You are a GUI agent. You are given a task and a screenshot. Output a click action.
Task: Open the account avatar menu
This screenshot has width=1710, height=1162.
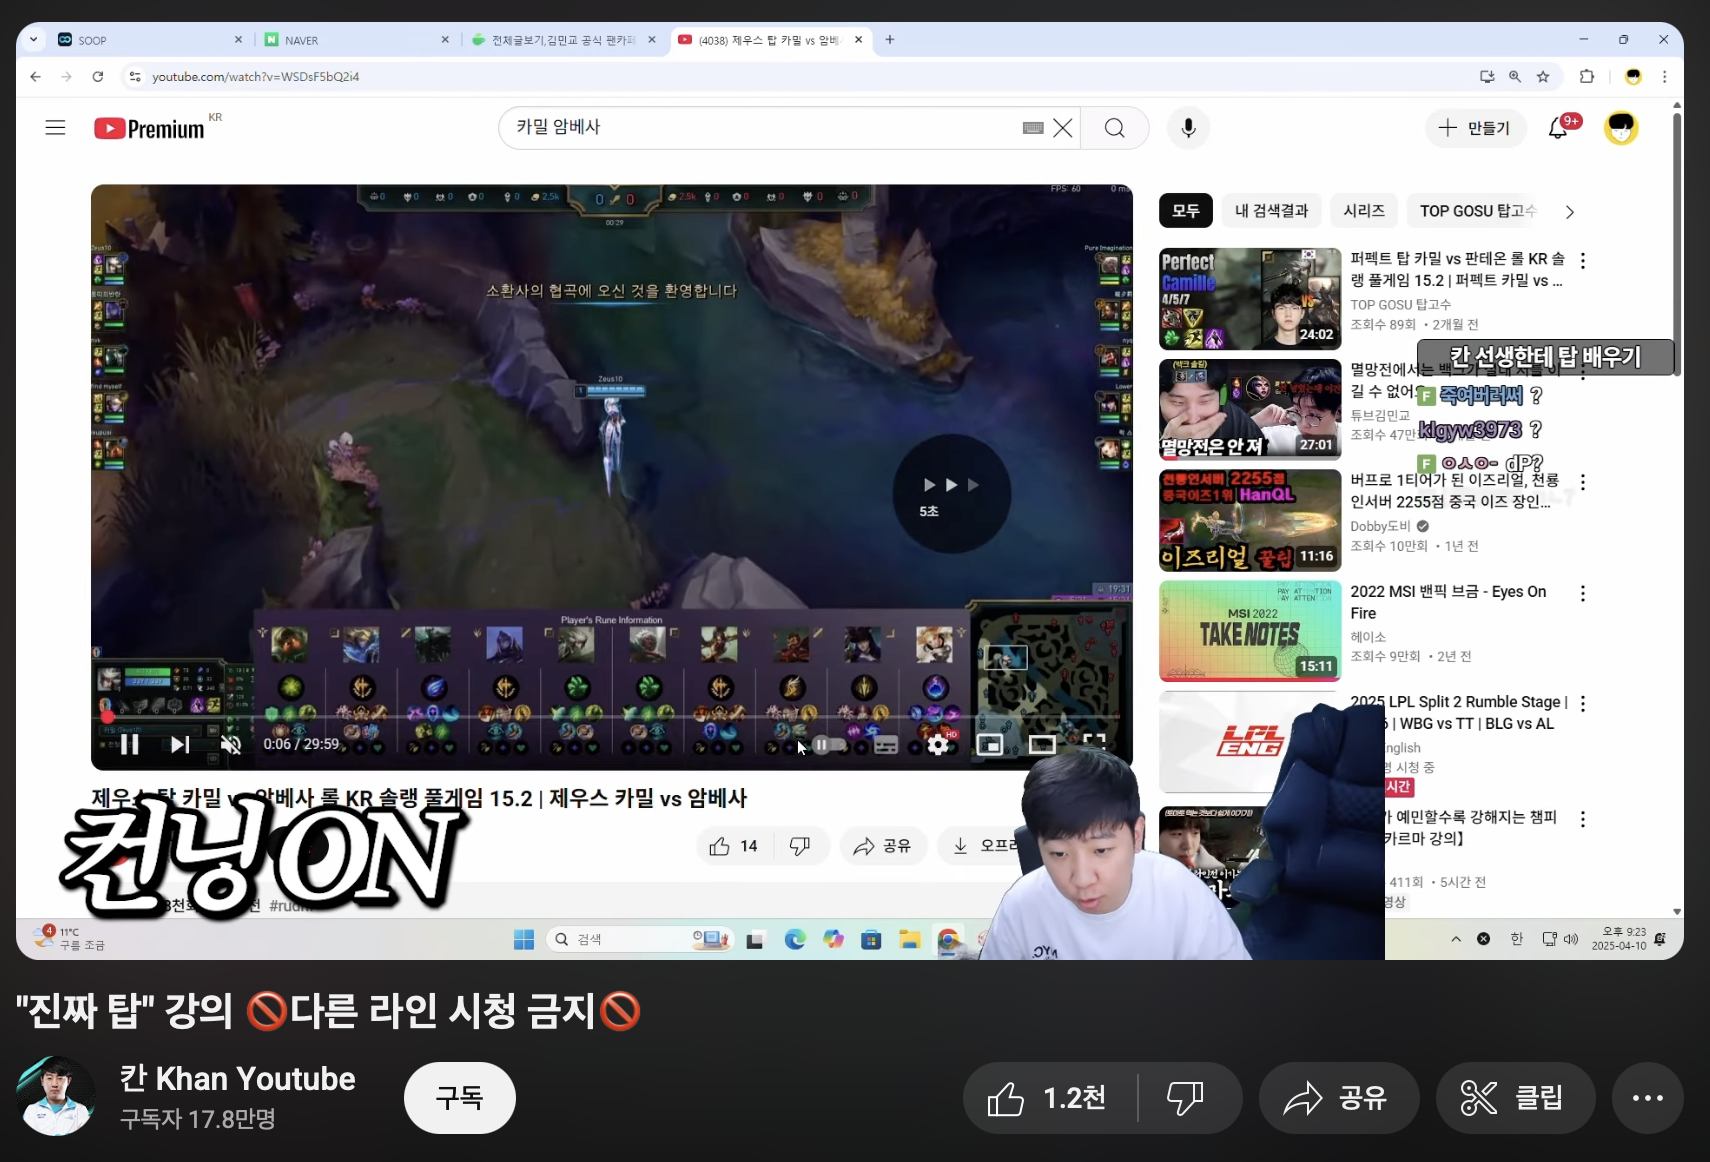(x=1621, y=128)
